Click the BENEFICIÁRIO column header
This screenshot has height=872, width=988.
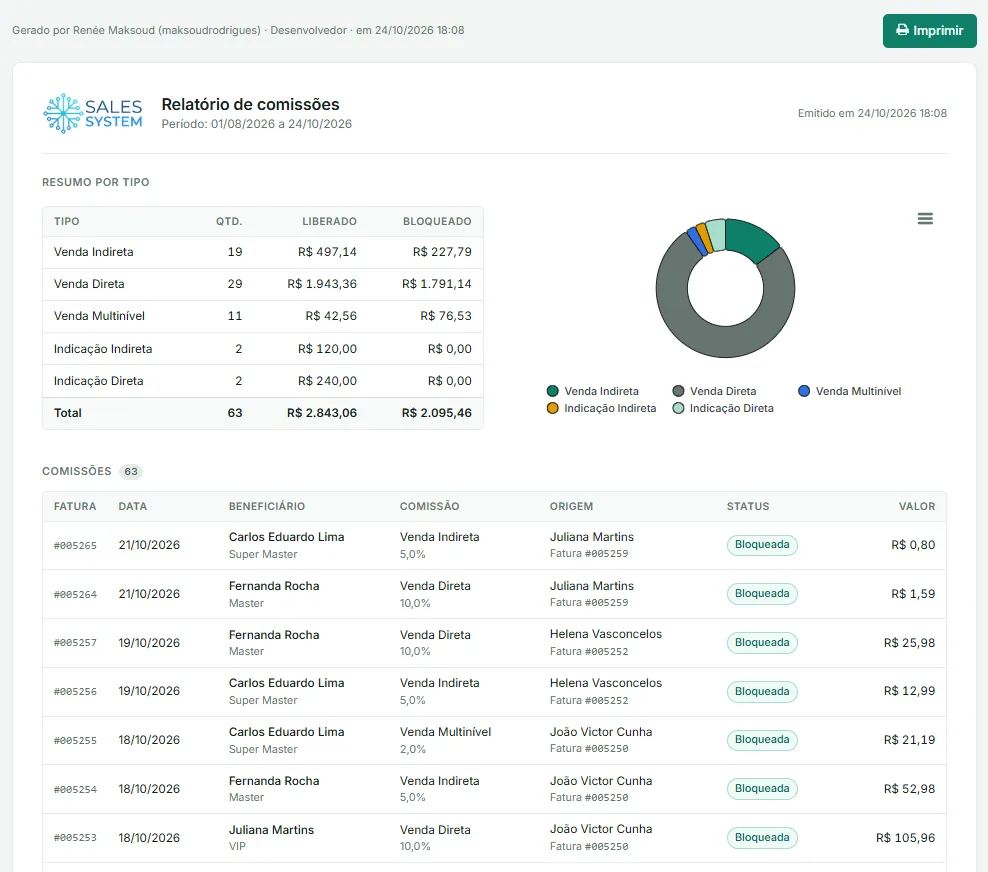click(267, 507)
